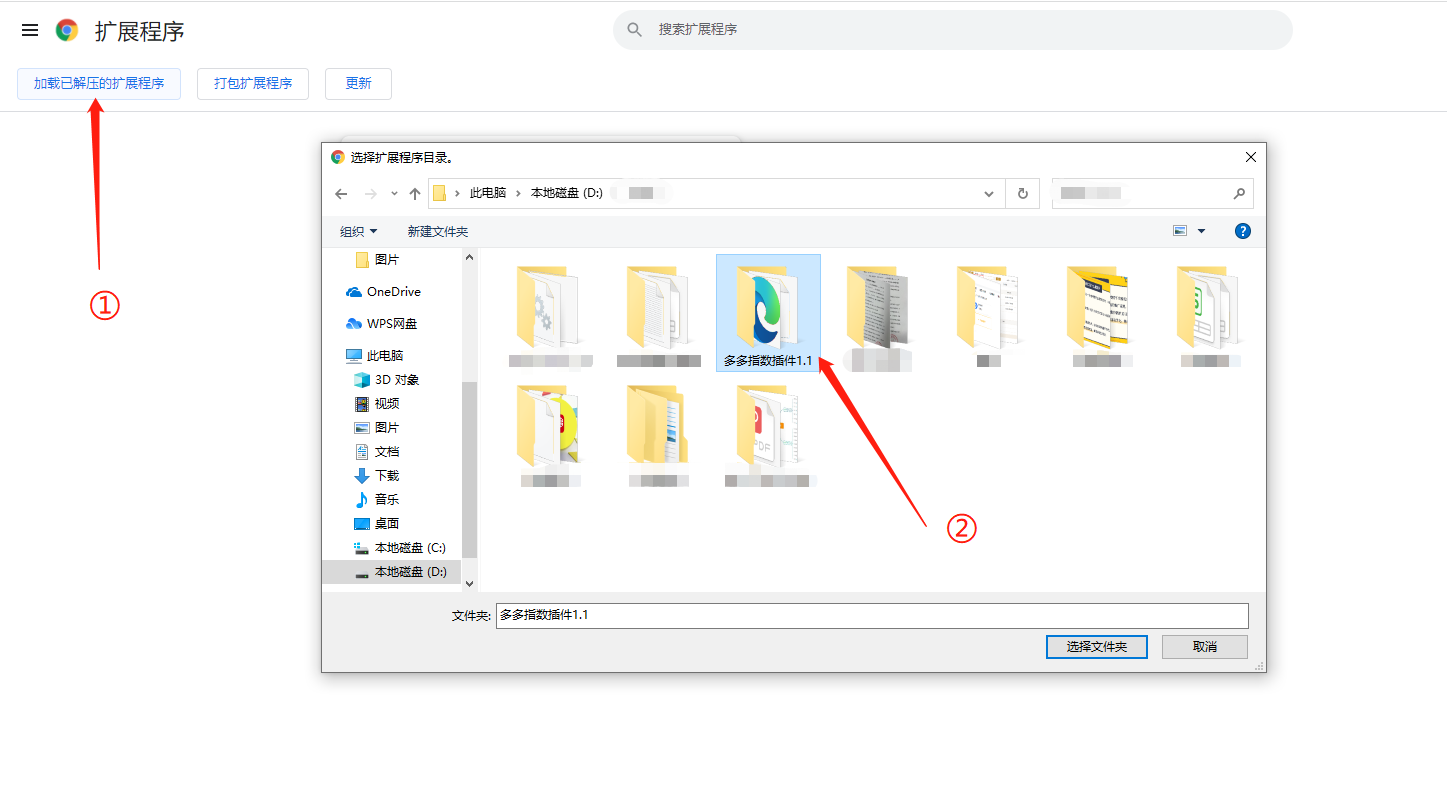Click the 文件夹 name input field
This screenshot has height=806, width=1447.
872,615
